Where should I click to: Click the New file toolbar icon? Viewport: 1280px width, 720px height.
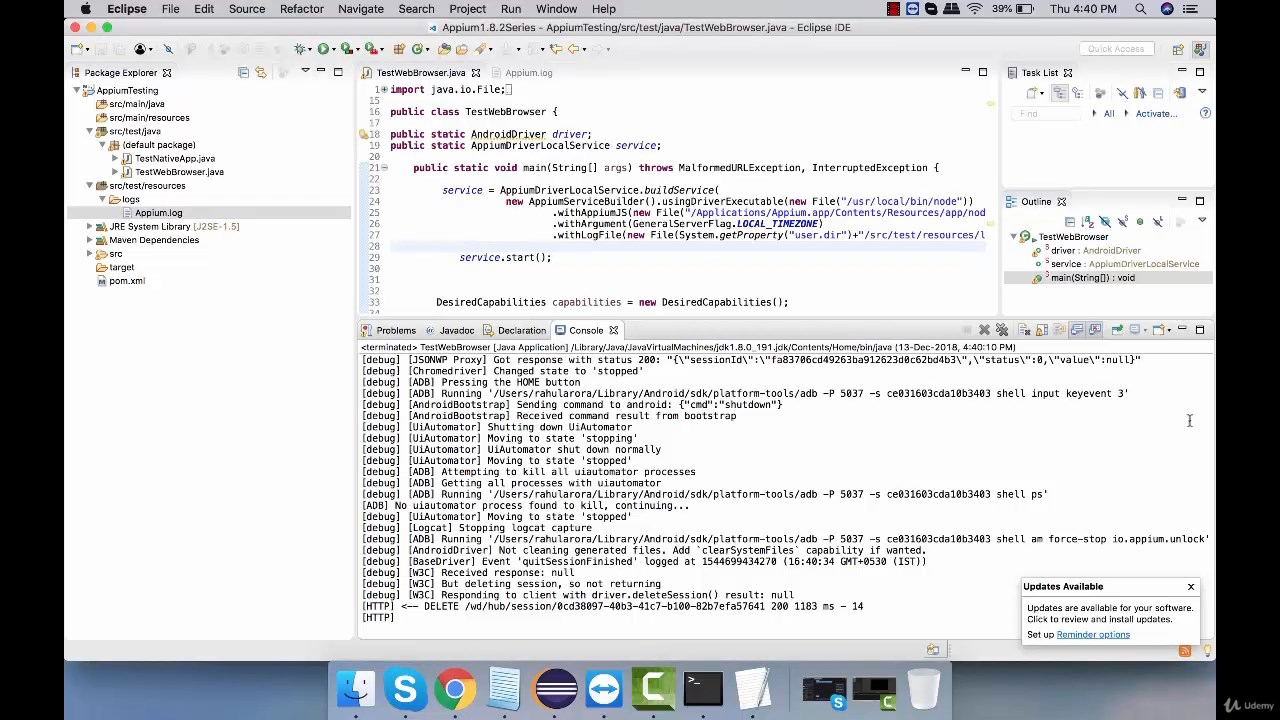point(76,49)
